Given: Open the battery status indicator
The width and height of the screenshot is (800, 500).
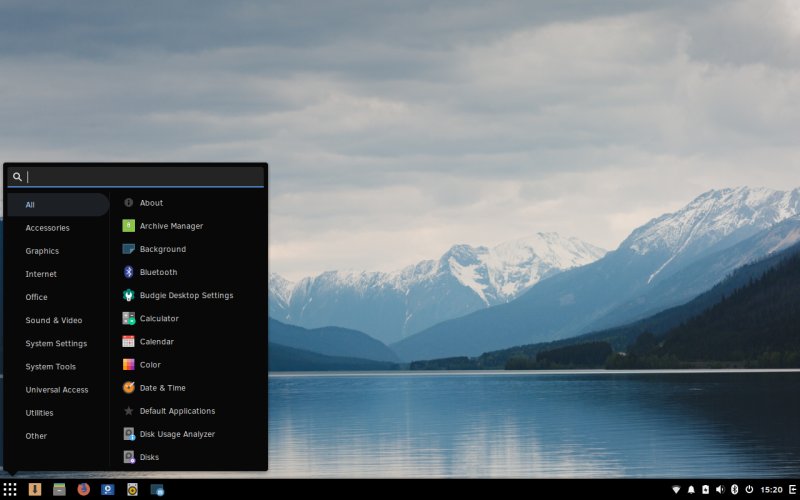Looking at the screenshot, I should tap(704, 489).
